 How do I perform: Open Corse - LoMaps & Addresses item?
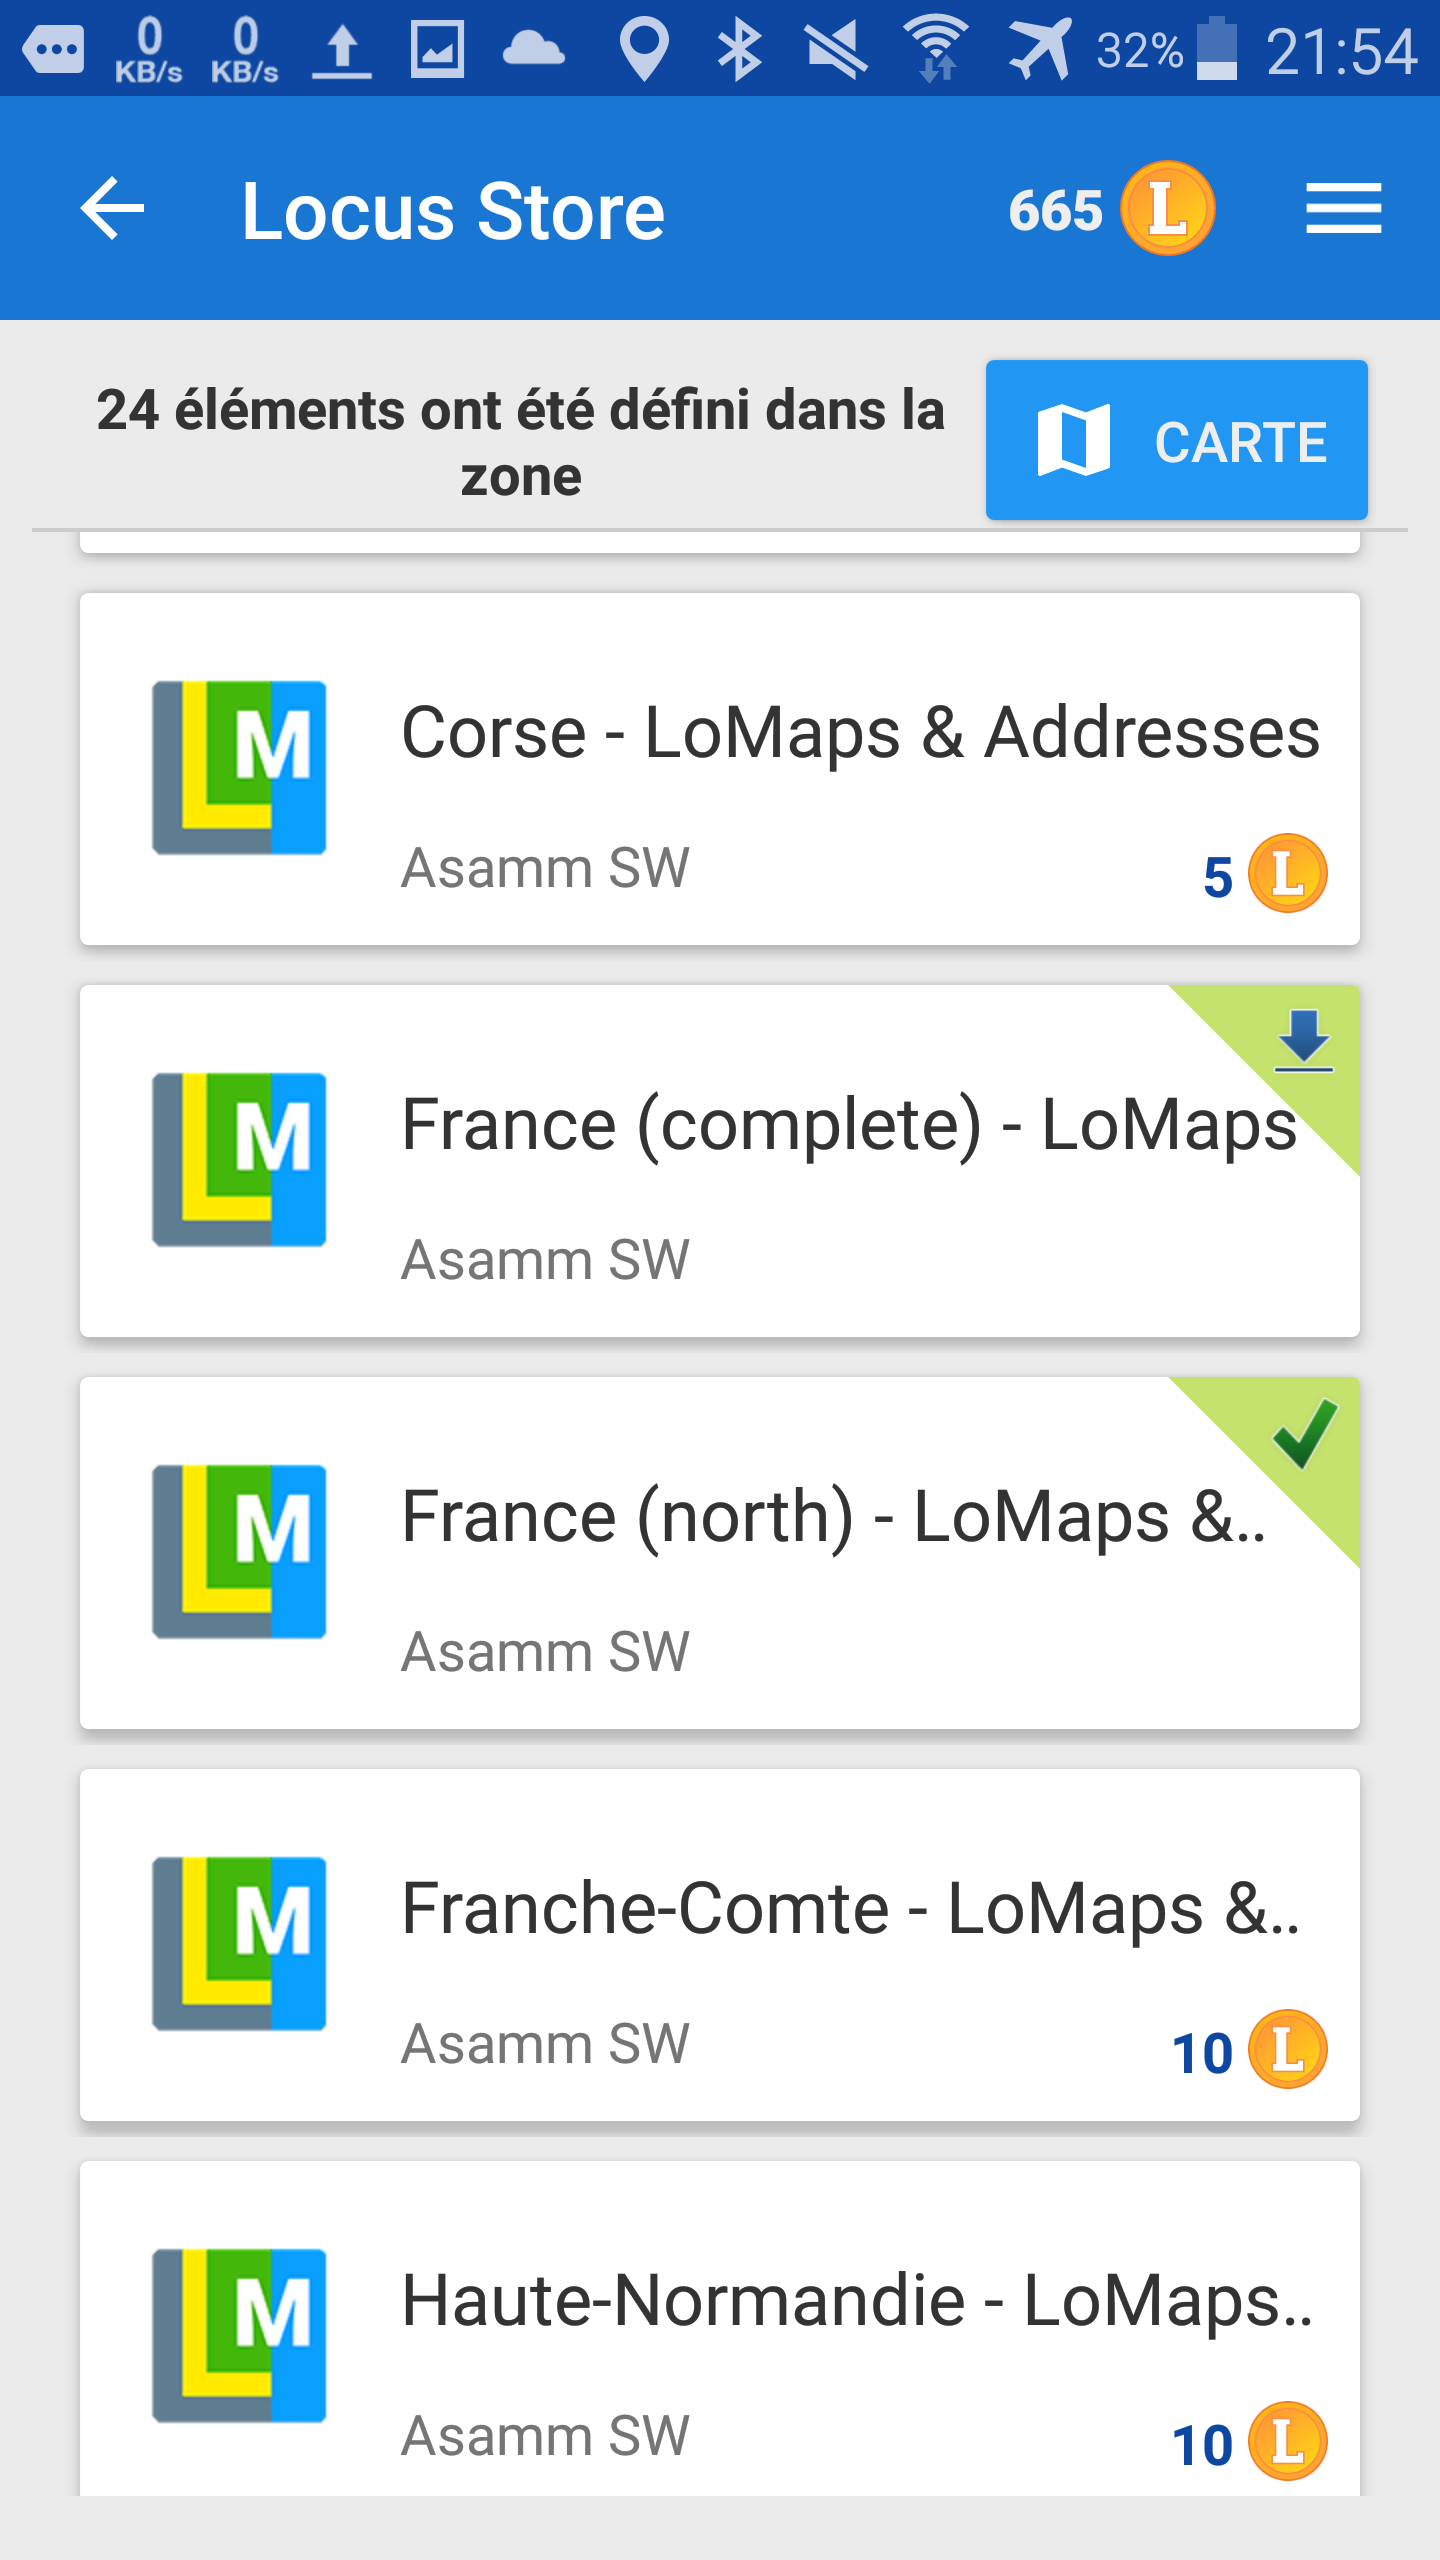point(860,732)
